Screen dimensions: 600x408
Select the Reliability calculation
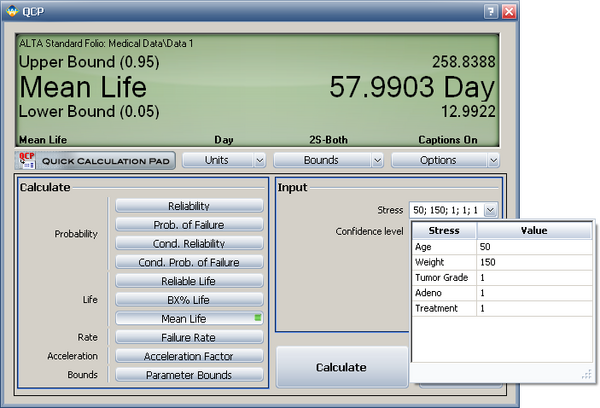(189, 206)
